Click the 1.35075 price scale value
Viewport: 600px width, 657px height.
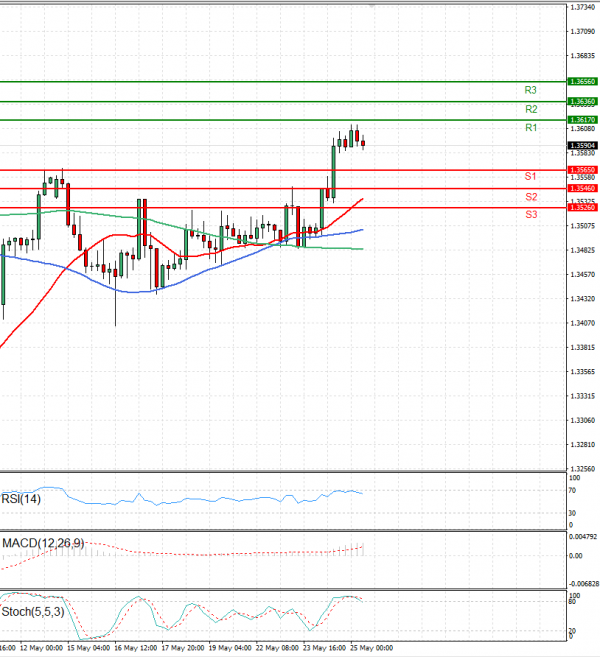click(x=582, y=226)
